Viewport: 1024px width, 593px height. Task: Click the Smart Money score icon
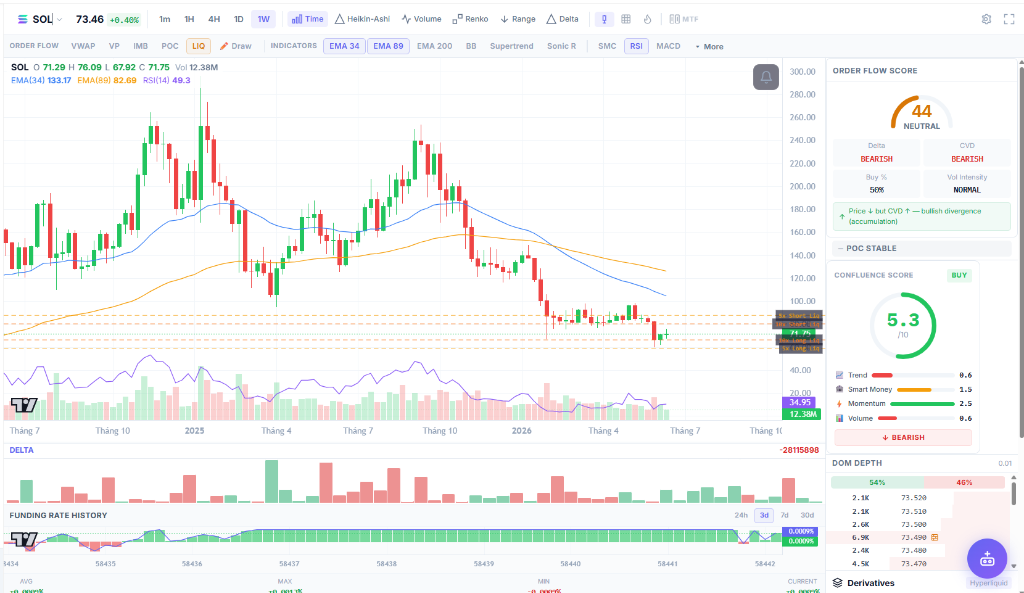840,389
